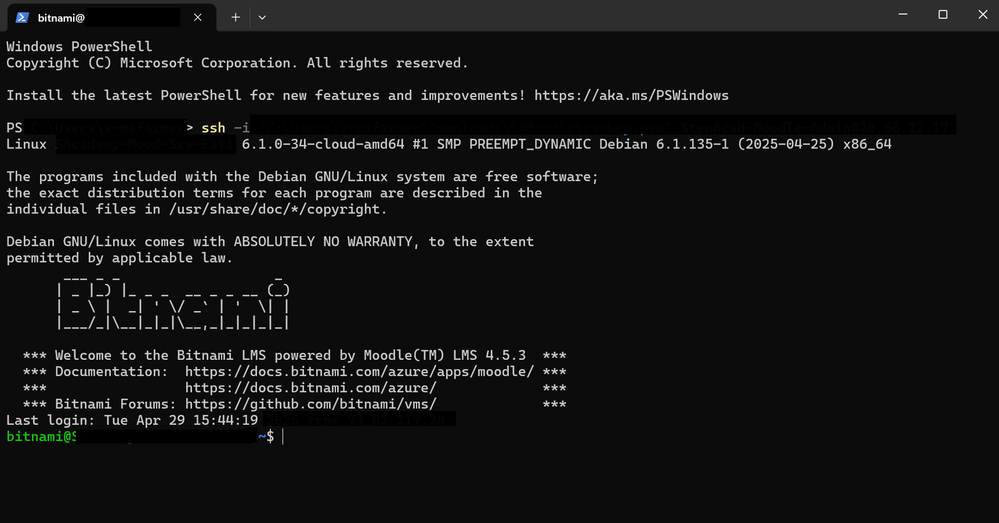Image resolution: width=999 pixels, height=523 pixels.
Task: Click the Windows PowerShell header text
Action: (x=79, y=47)
